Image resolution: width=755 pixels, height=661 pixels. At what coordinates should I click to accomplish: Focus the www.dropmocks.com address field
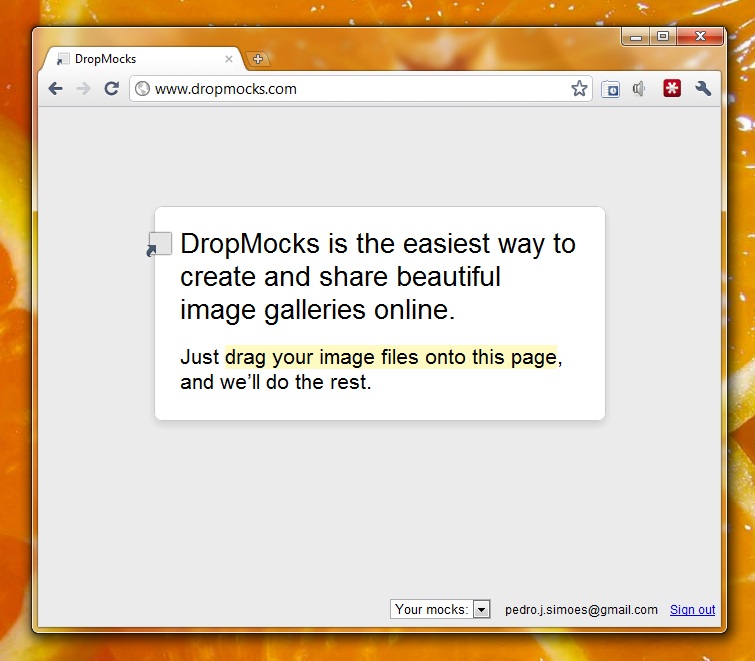point(361,89)
